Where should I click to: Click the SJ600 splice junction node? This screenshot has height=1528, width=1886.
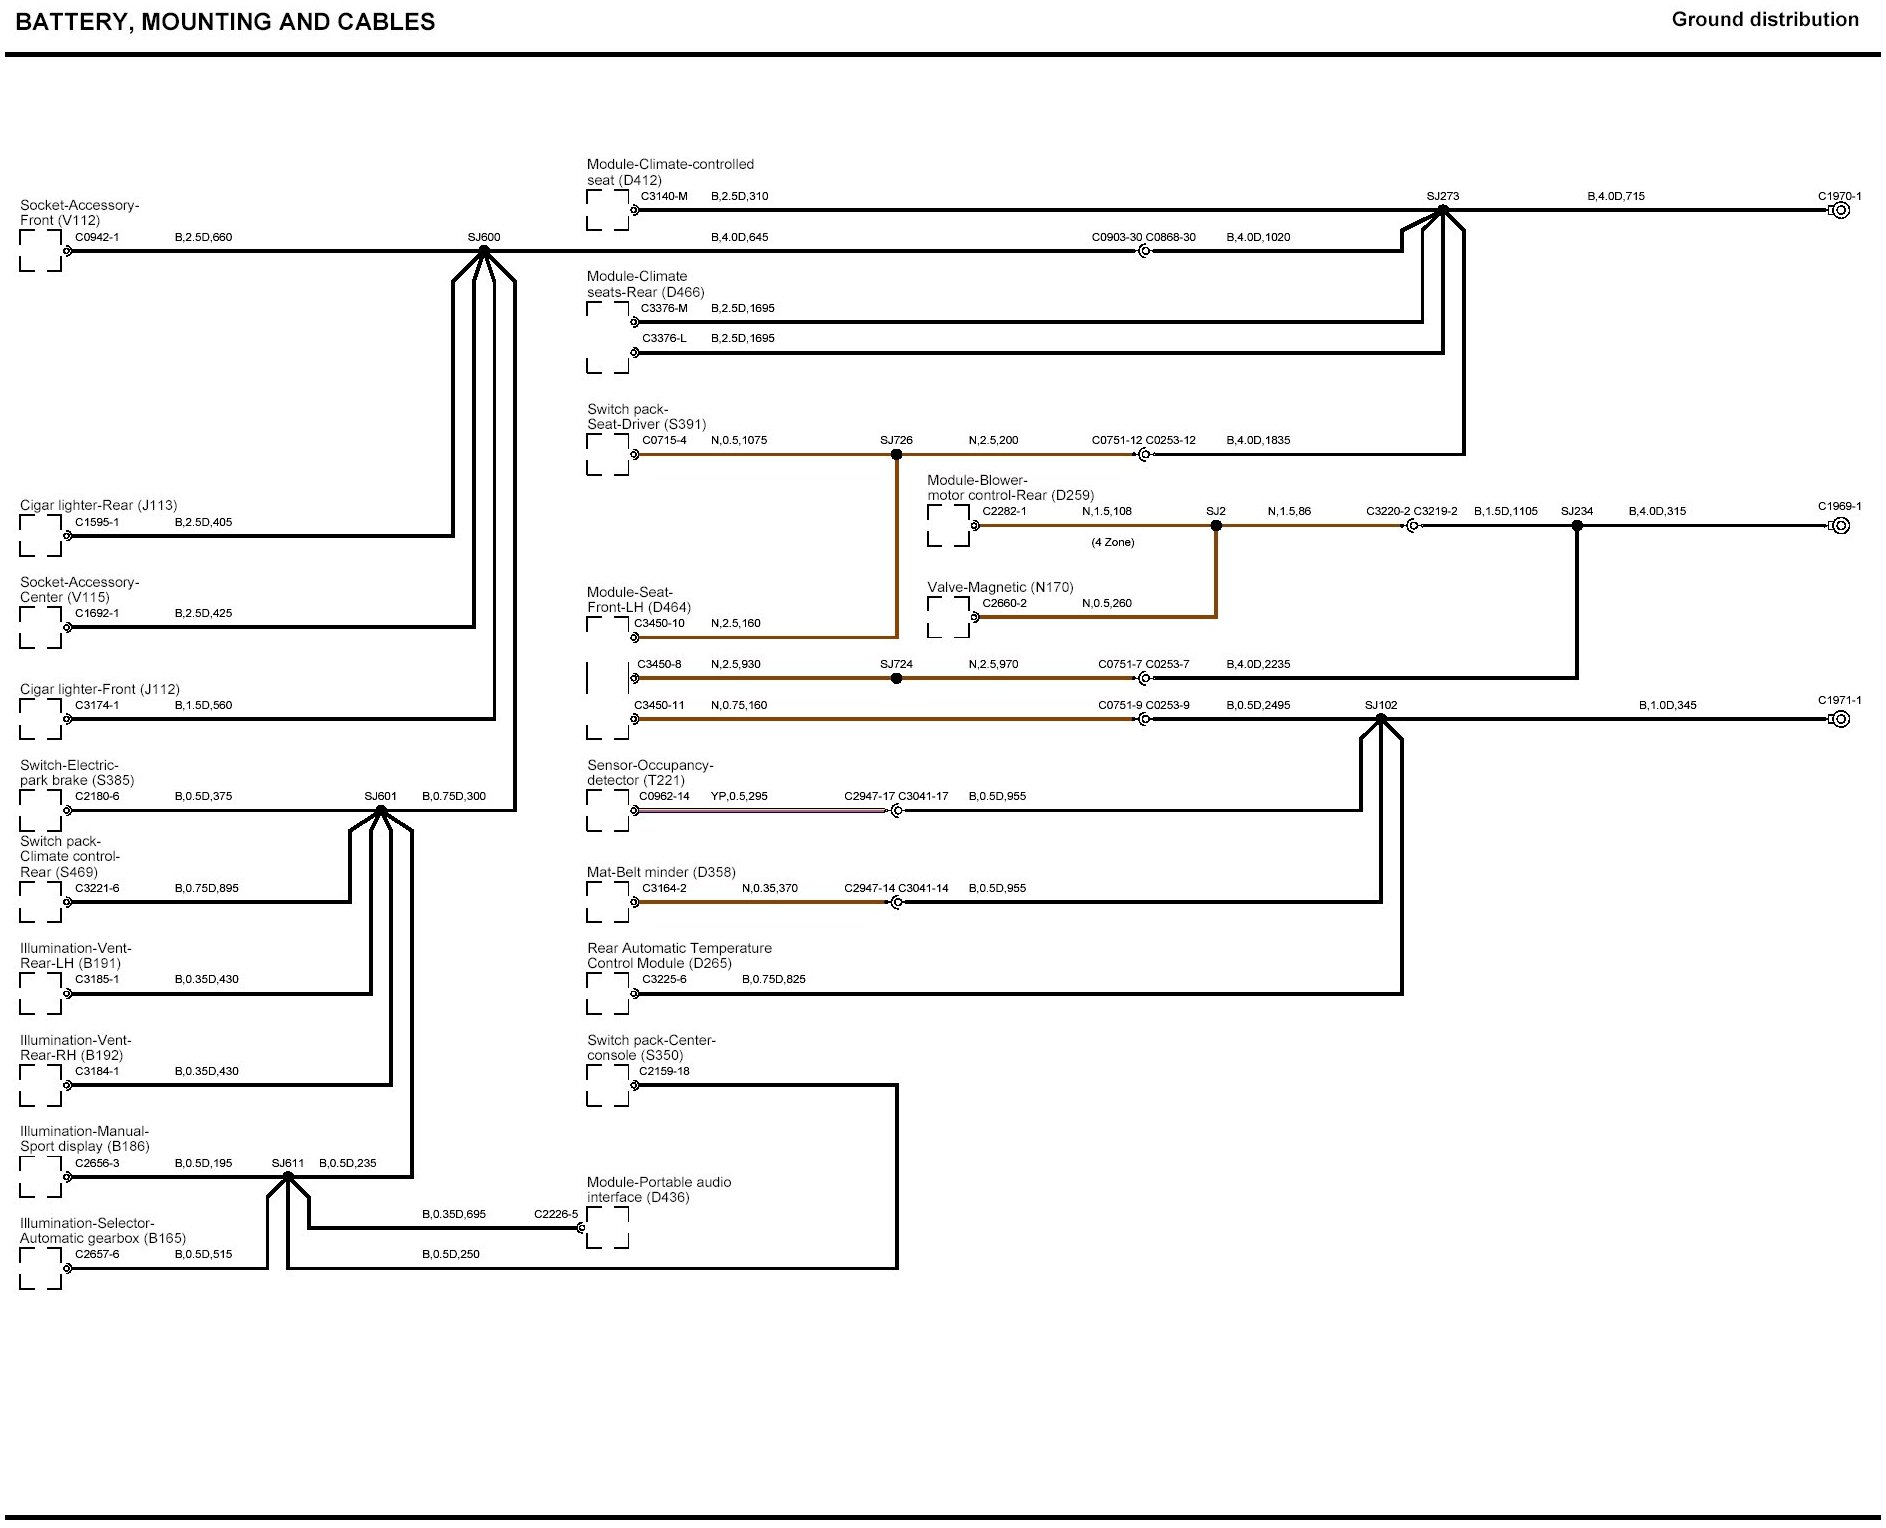click(484, 251)
